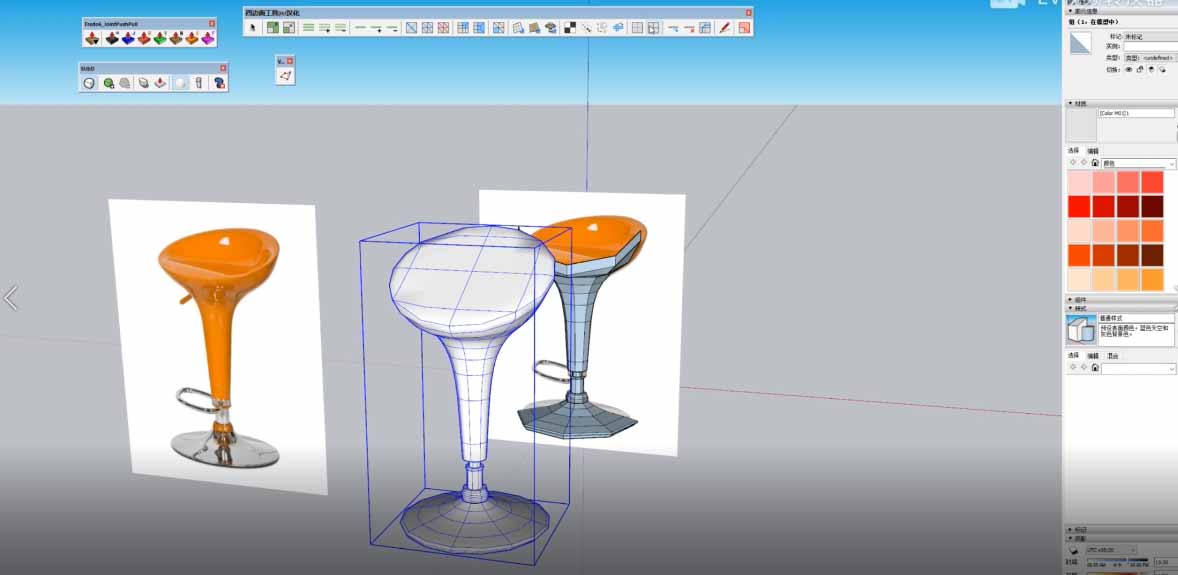Select the arrow pointer tool in the quad toolbar
This screenshot has height=575, width=1178.
coord(254,28)
